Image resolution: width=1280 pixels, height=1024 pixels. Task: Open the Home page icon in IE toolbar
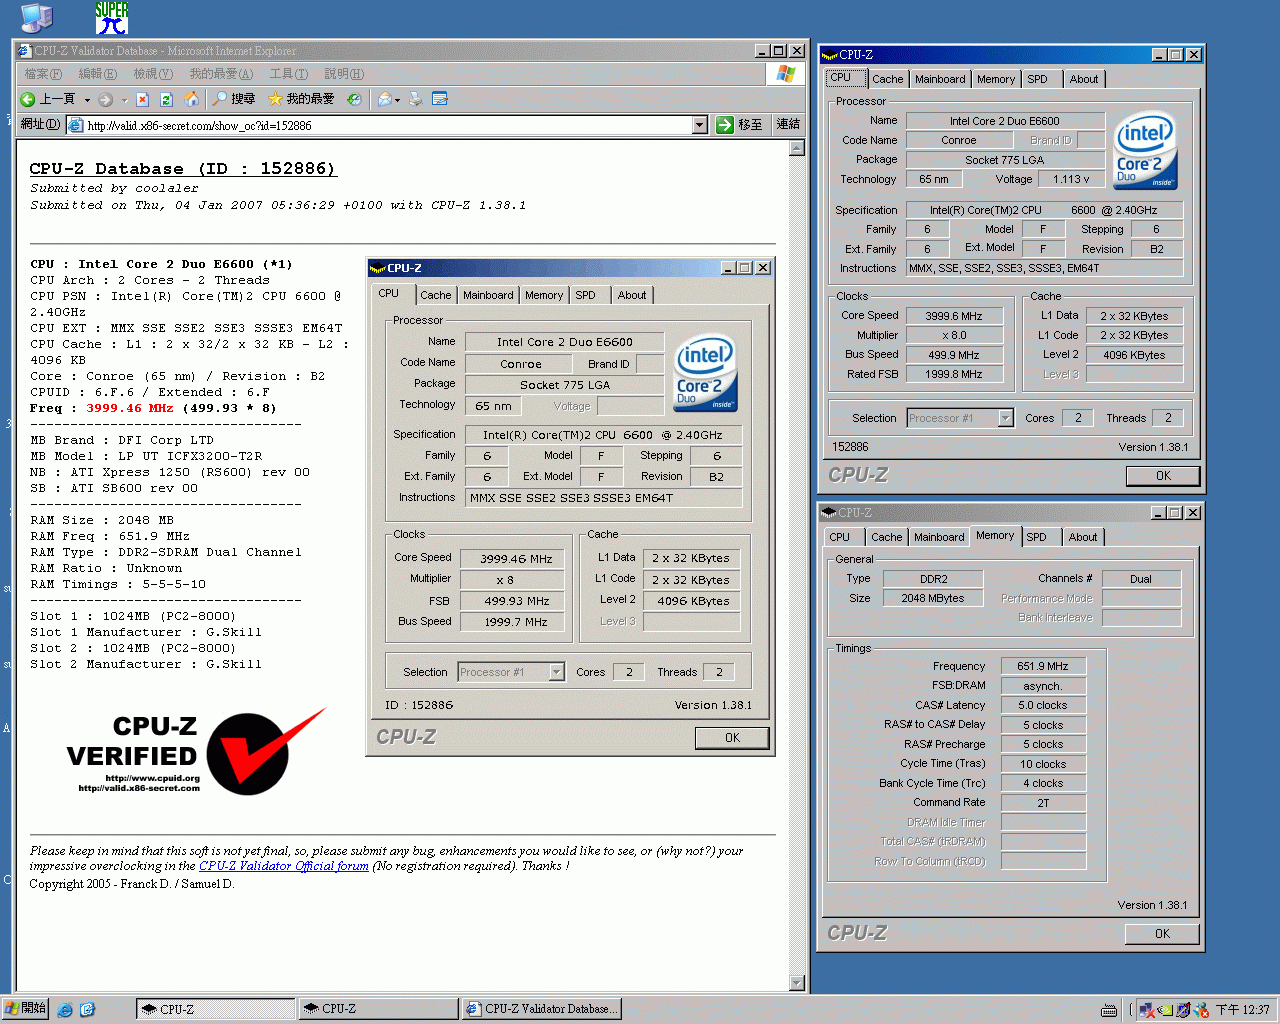191,99
